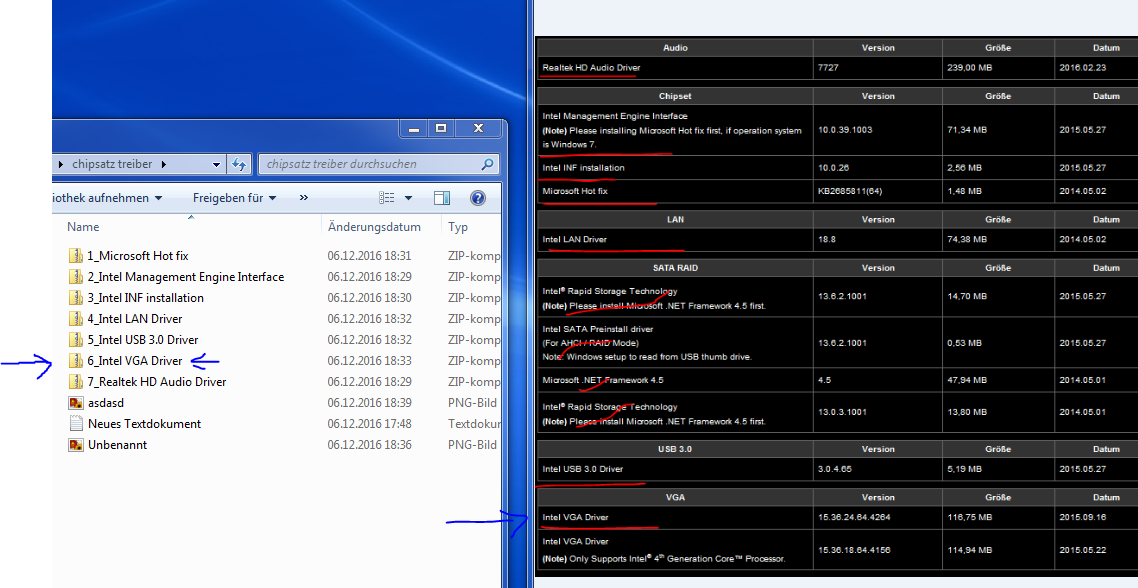Sort files by the Name column header
Screen dimensions: 1138x588
[83, 227]
